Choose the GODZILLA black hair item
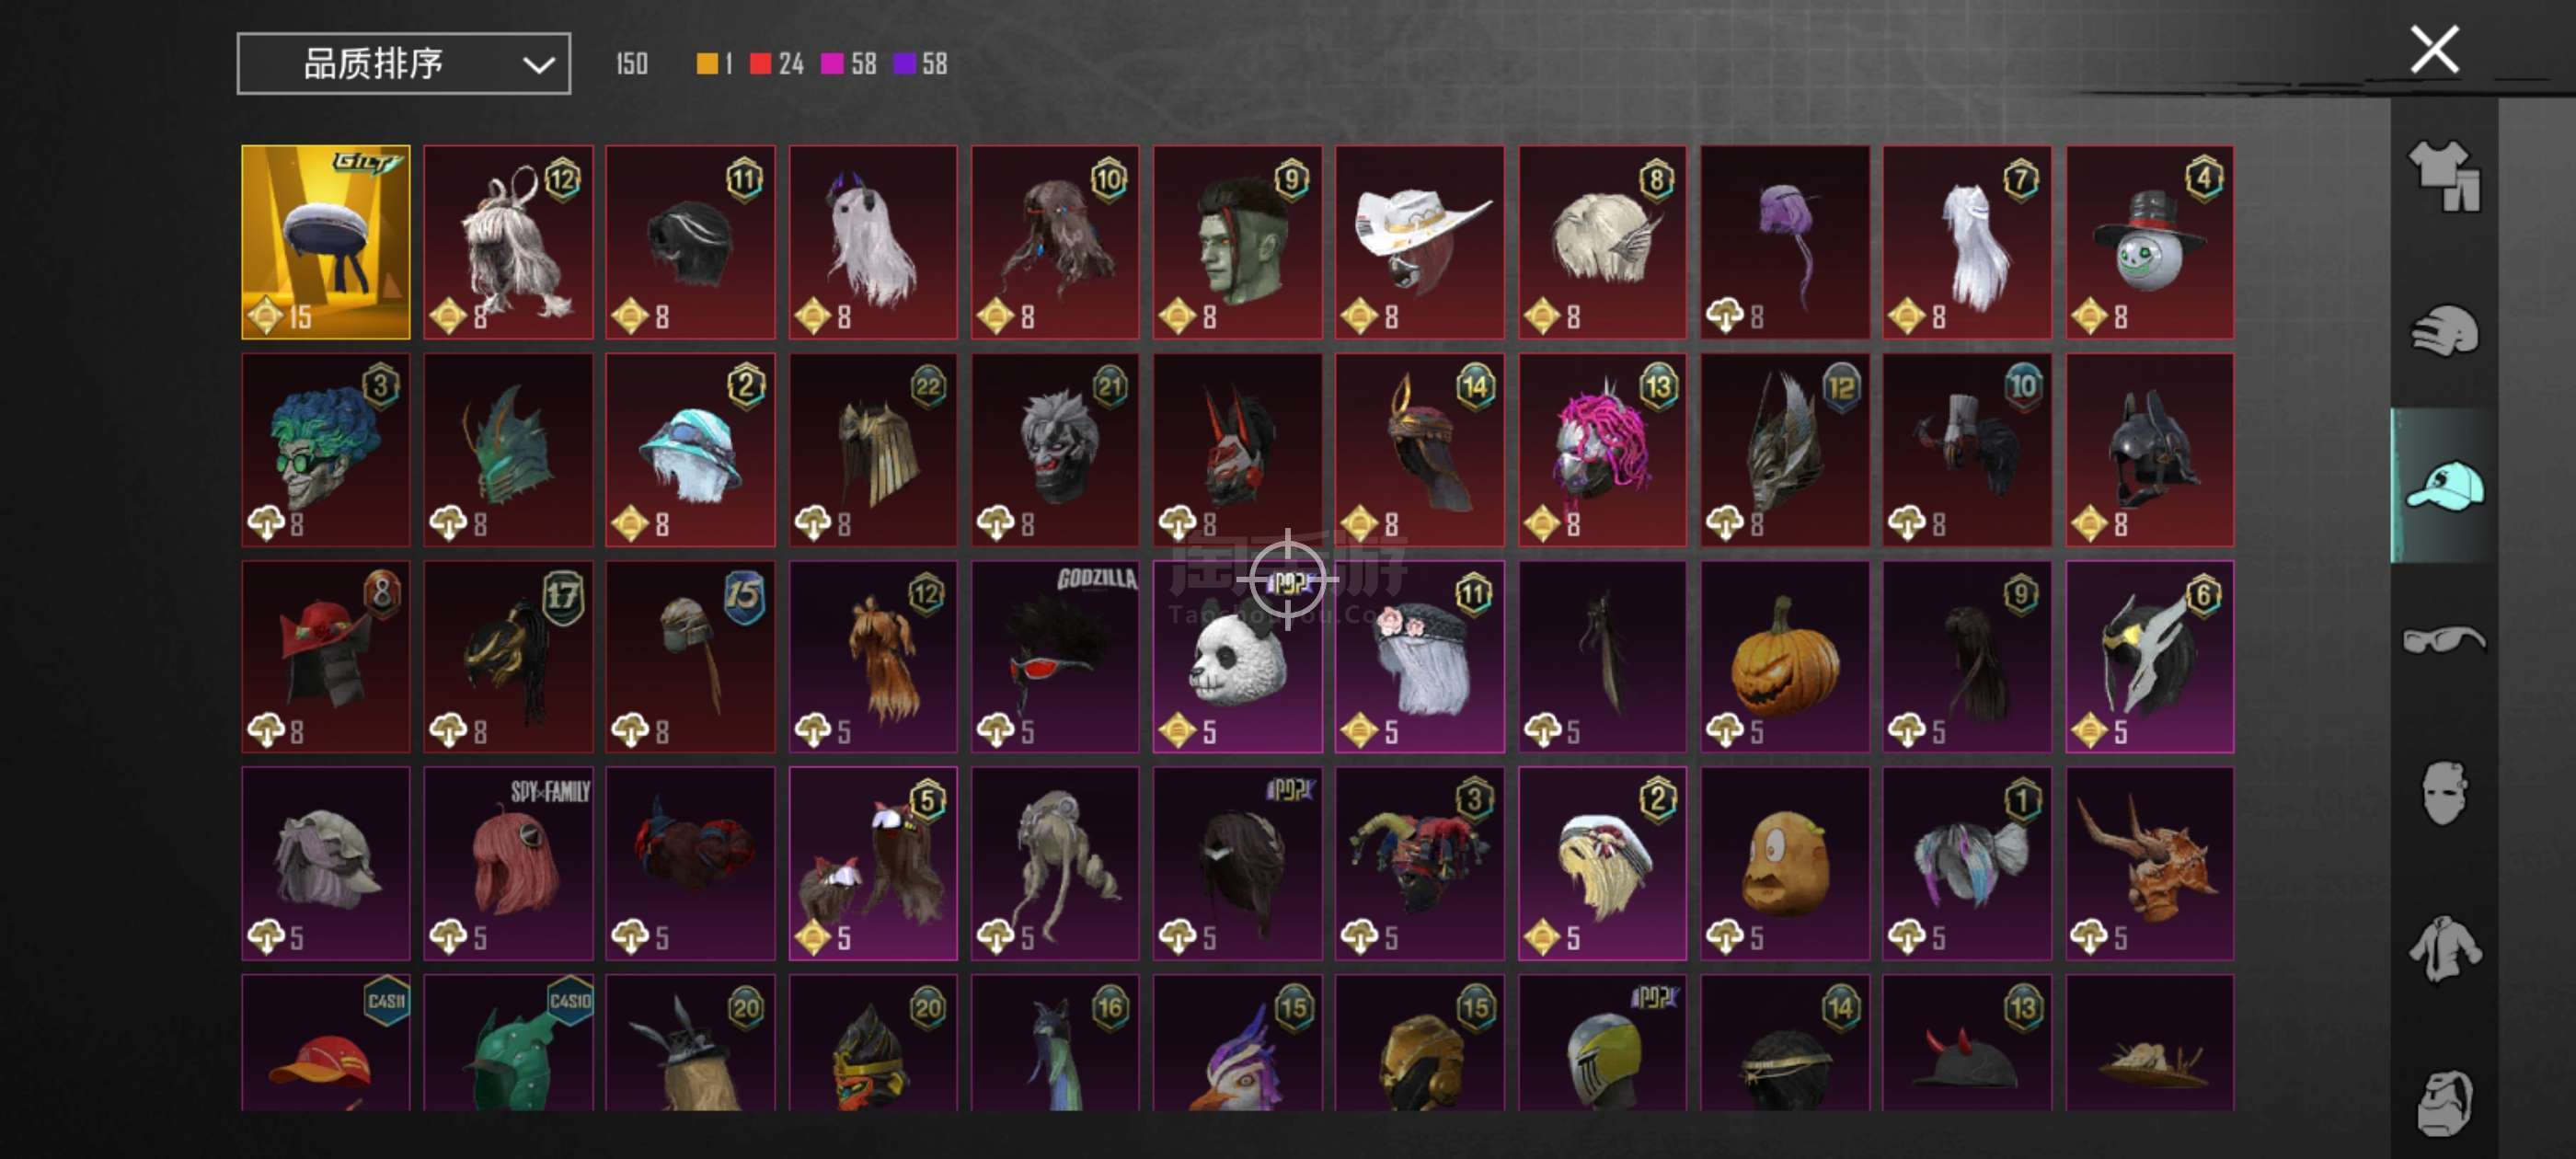Screen dimensions: 2576x1159 click(1054, 657)
